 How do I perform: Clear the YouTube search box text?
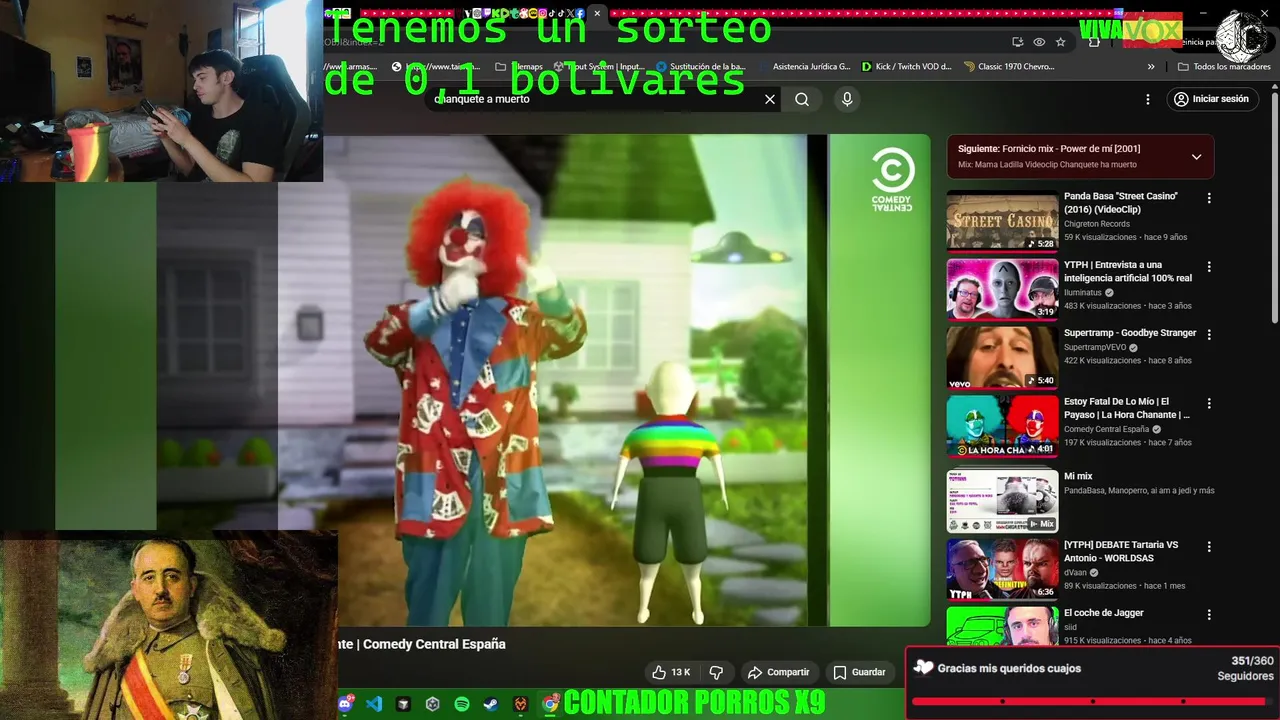pyautogui.click(x=770, y=99)
